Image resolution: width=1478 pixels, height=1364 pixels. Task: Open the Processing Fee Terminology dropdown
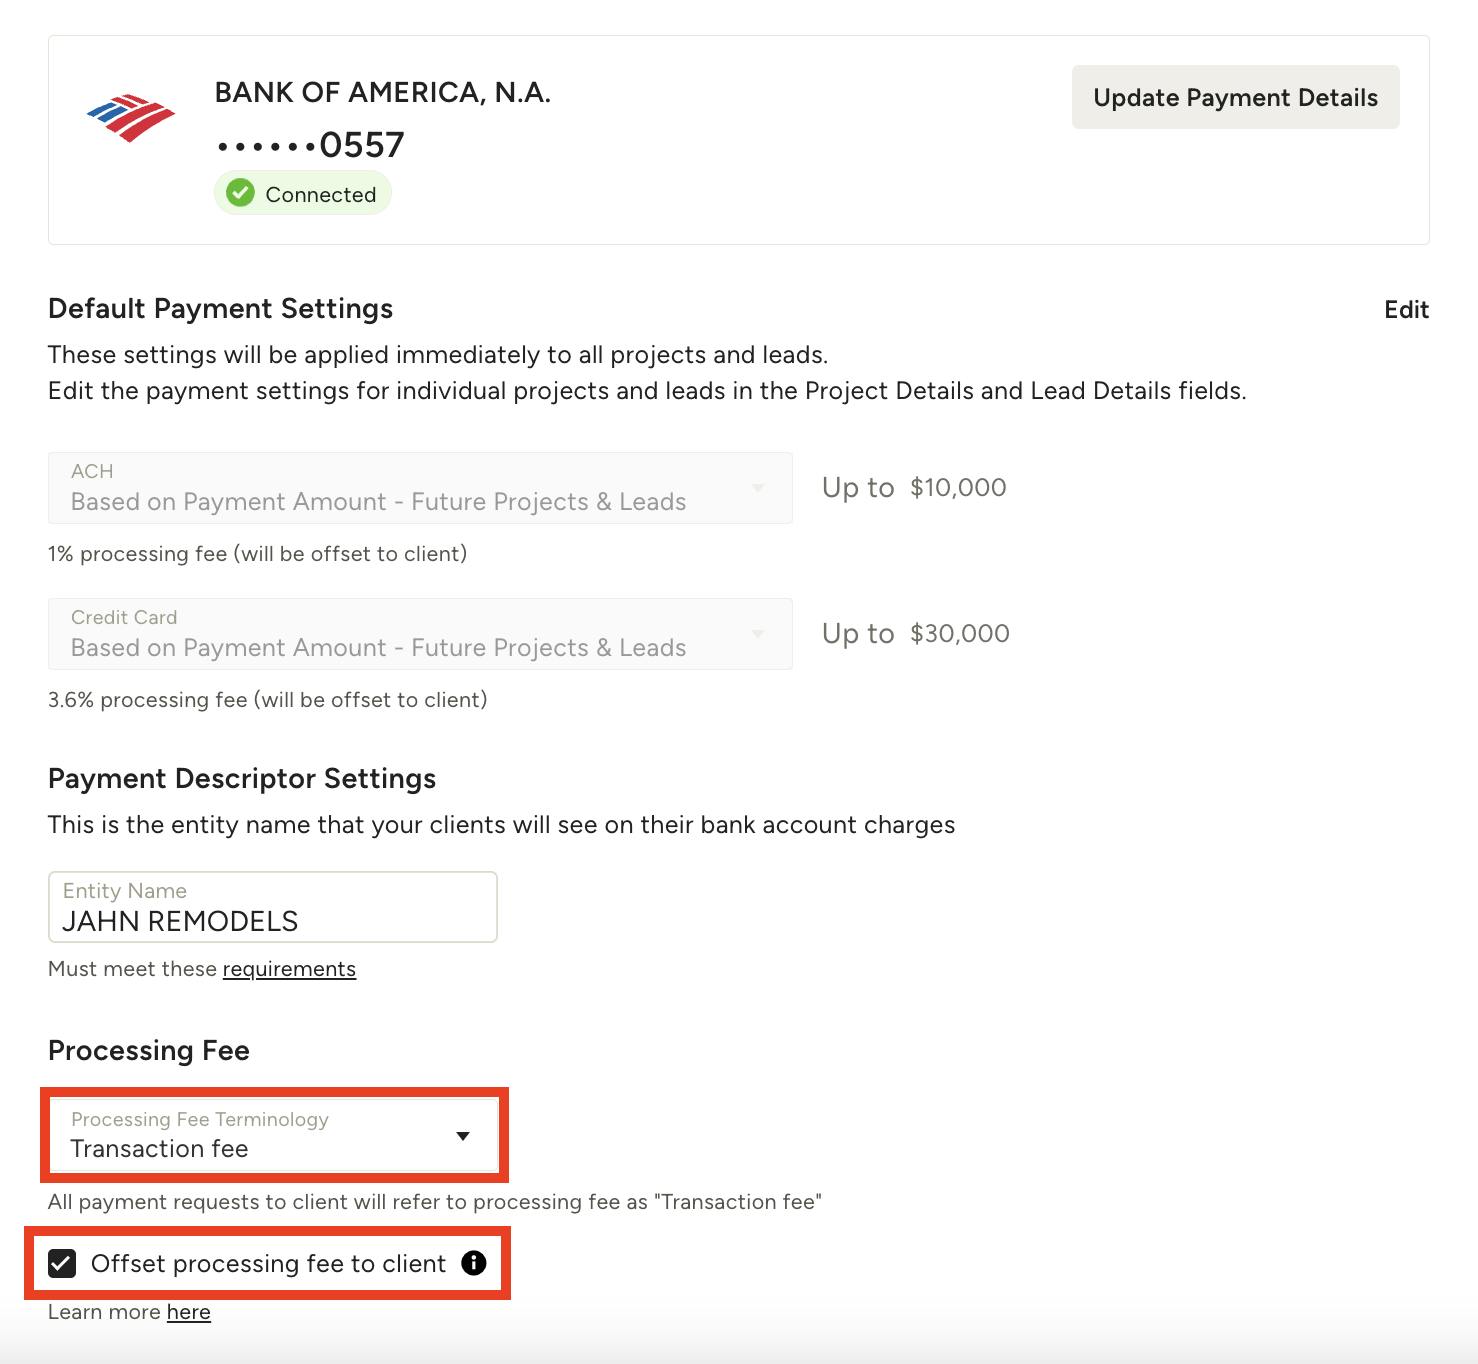272,1137
